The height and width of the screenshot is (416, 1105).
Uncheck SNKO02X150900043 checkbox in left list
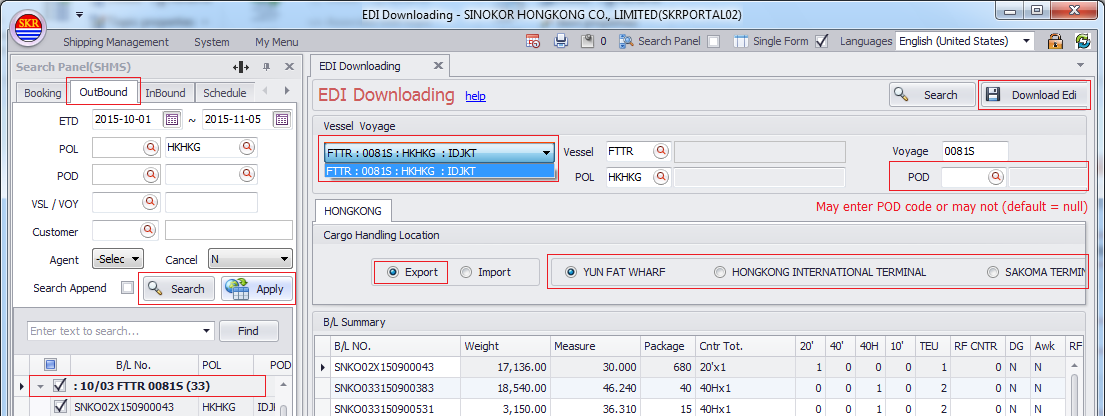pos(61,406)
